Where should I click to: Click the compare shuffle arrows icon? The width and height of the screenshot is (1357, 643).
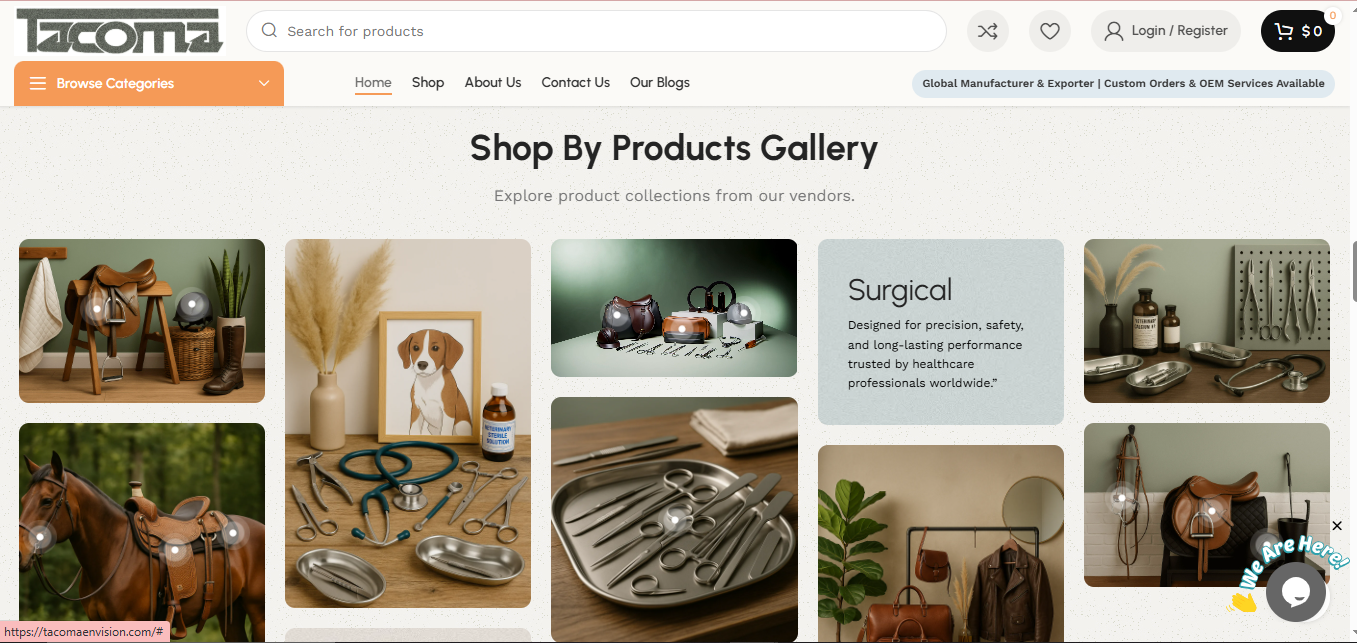pyautogui.click(x=987, y=31)
